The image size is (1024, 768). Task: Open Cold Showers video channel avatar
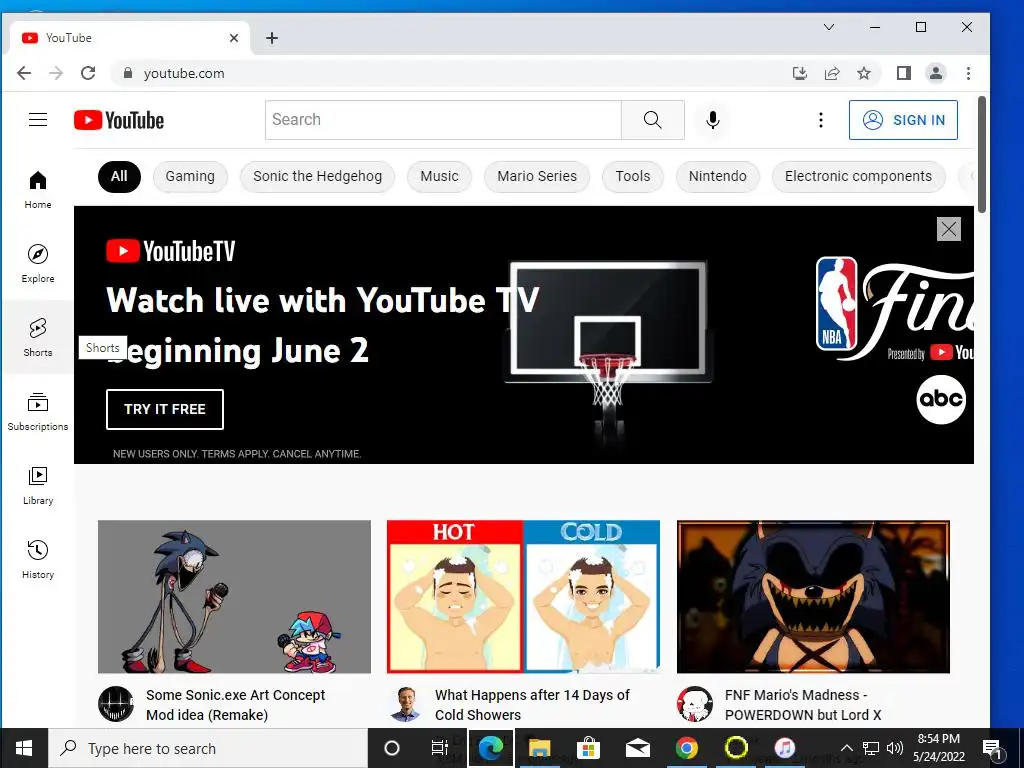(x=405, y=704)
